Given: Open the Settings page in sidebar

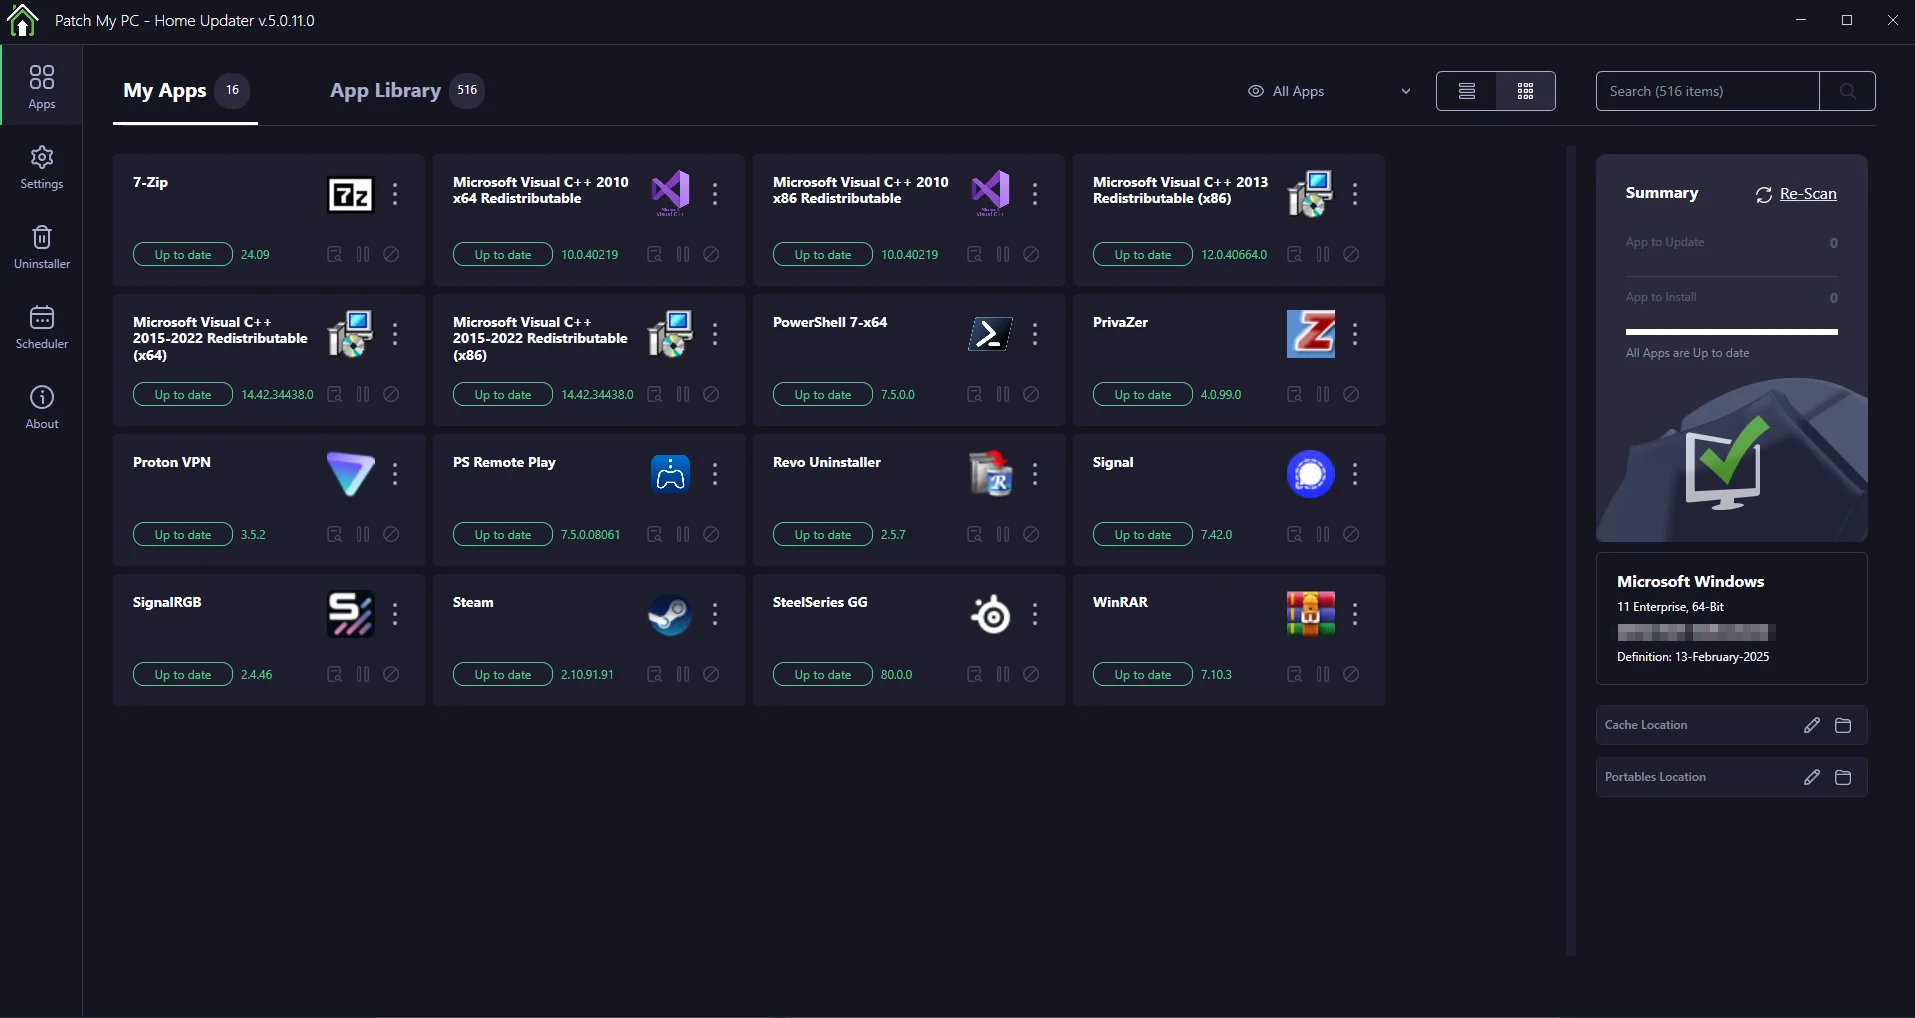Looking at the screenshot, I should pyautogui.click(x=42, y=167).
